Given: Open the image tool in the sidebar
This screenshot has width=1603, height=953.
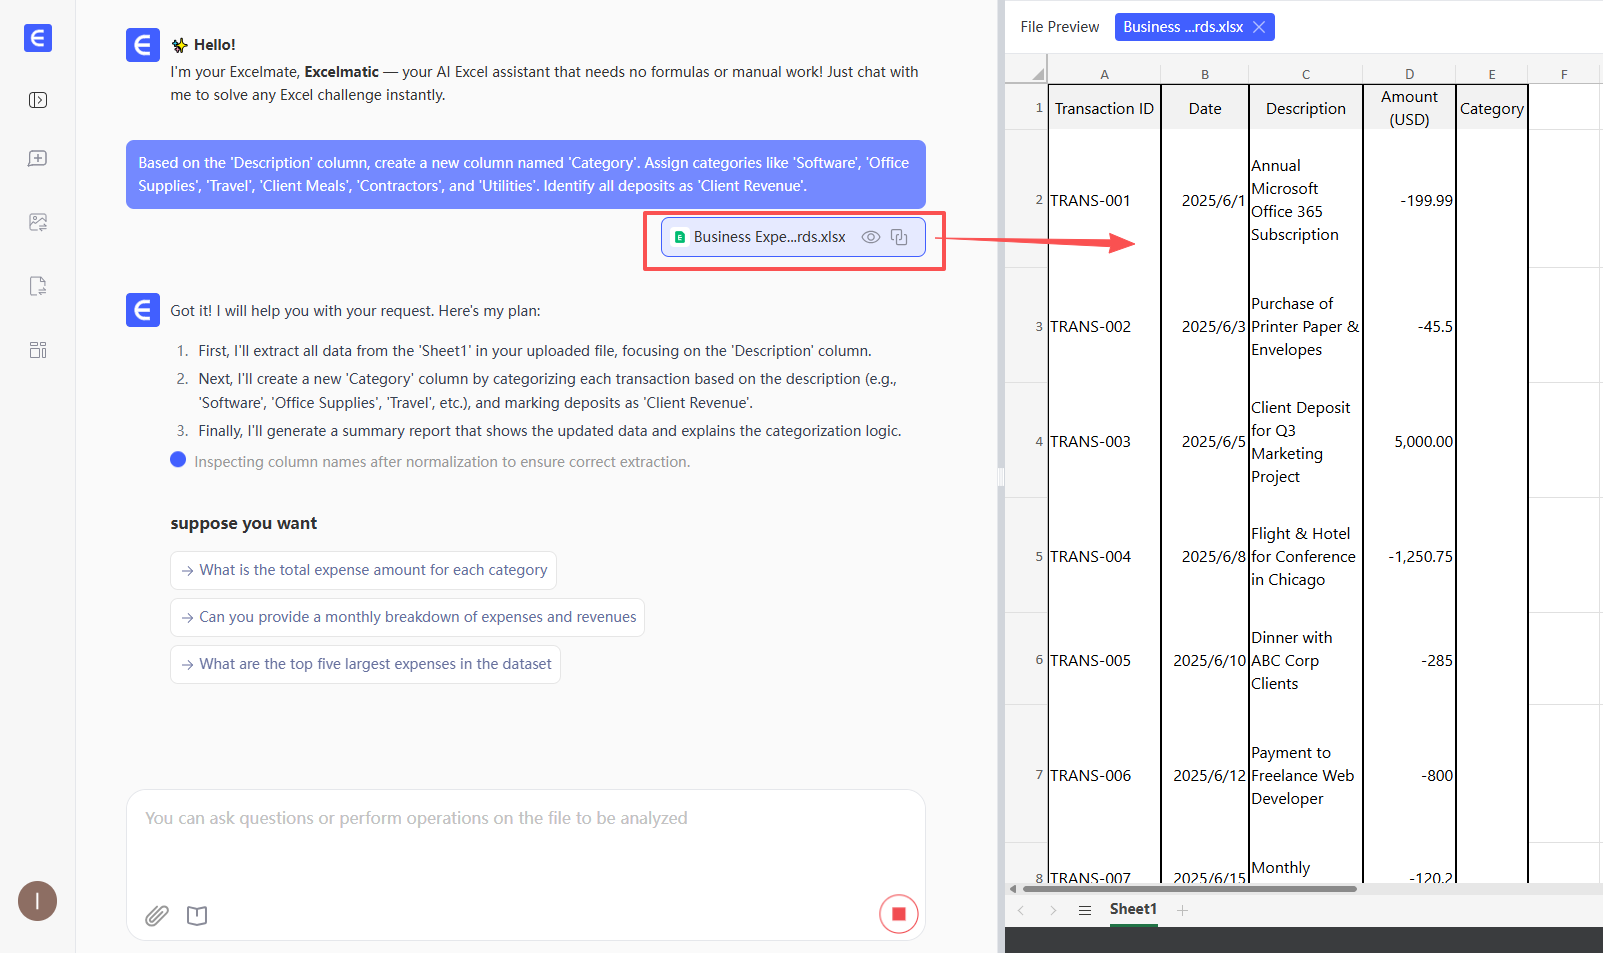Looking at the screenshot, I should tap(38, 222).
